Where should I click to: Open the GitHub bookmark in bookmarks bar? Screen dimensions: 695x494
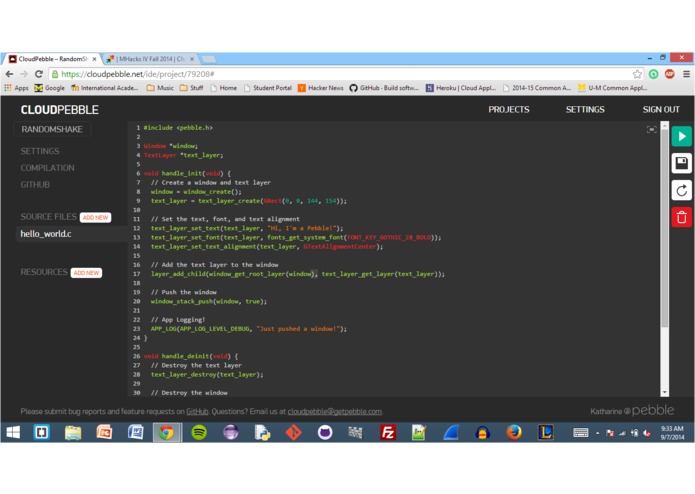(384, 88)
